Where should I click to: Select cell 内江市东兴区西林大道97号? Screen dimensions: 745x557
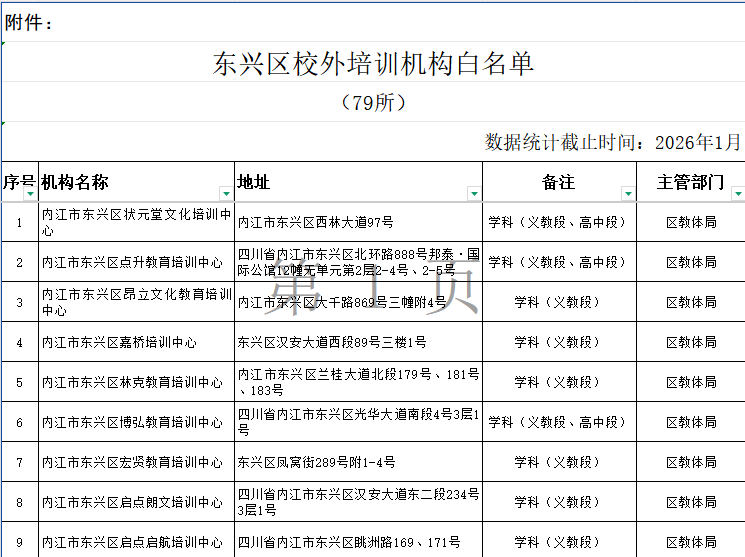pos(358,222)
